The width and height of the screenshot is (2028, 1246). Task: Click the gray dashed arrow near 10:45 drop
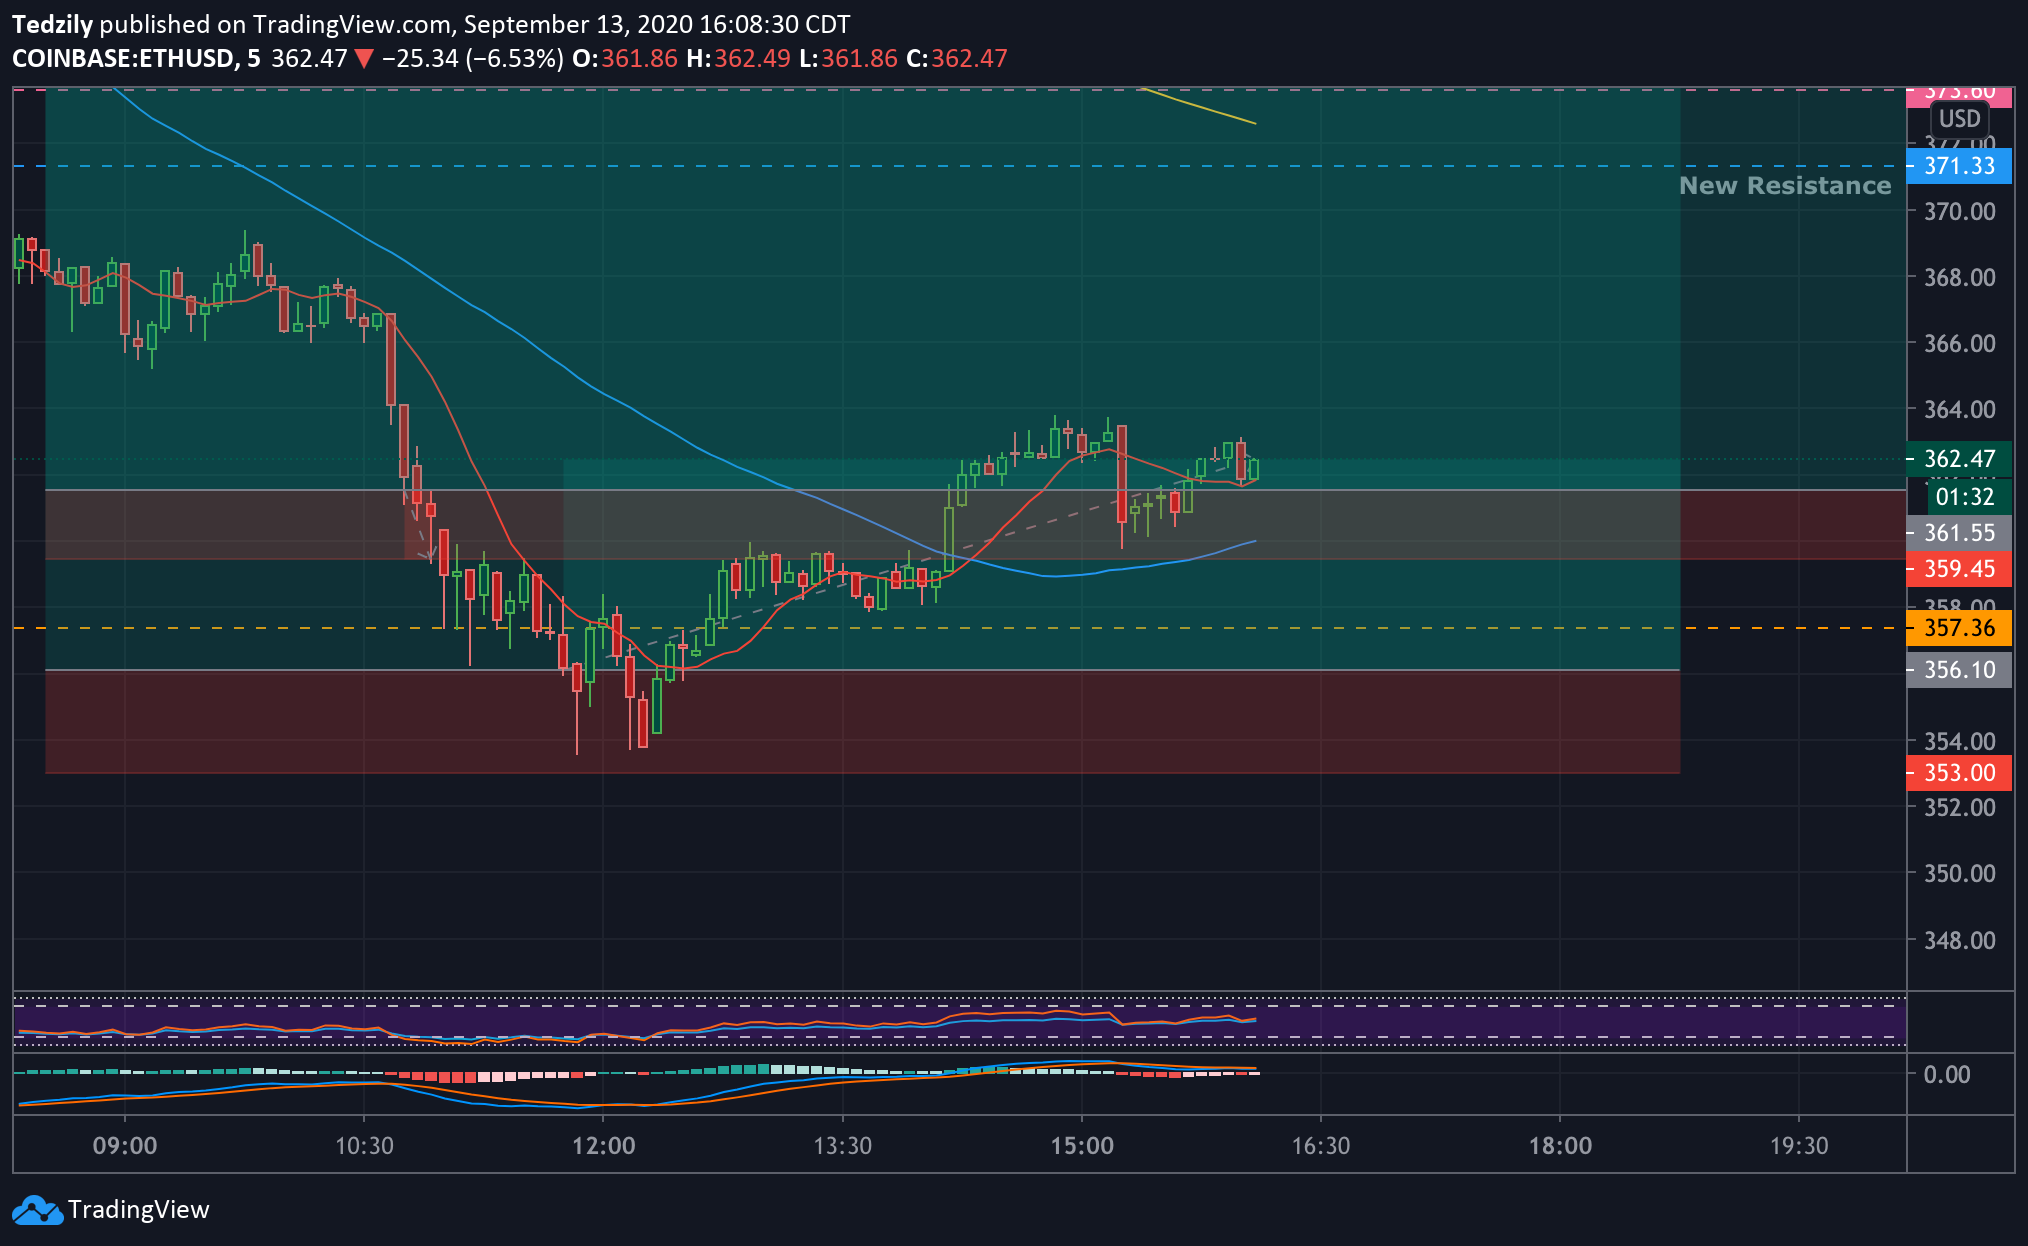point(420,525)
